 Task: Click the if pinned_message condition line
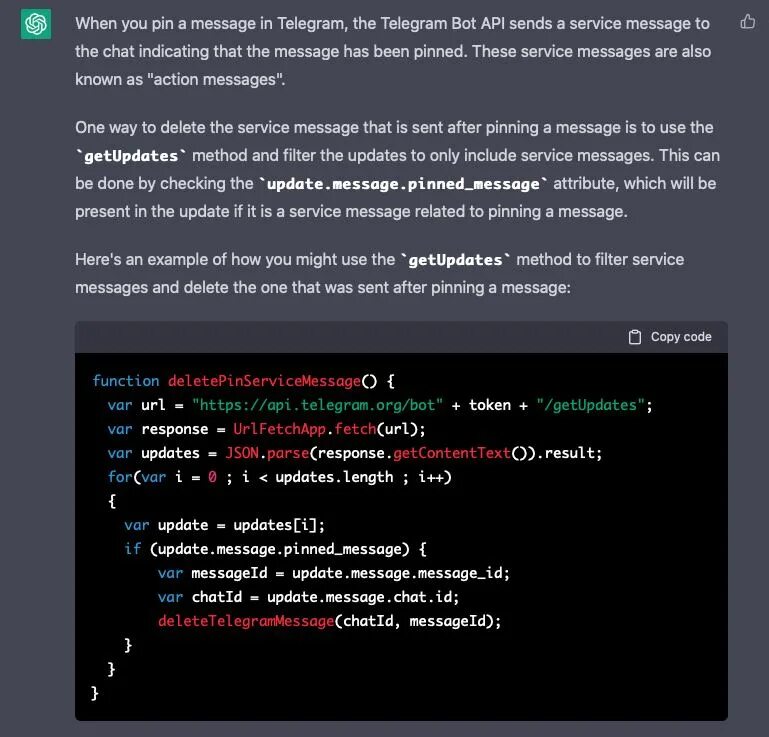tap(276, 549)
